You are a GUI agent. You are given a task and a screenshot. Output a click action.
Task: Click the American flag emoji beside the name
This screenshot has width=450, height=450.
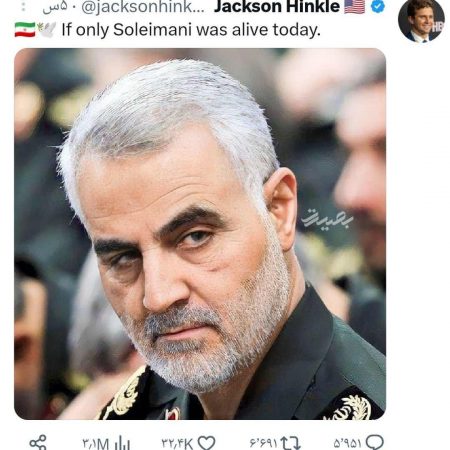point(355,6)
